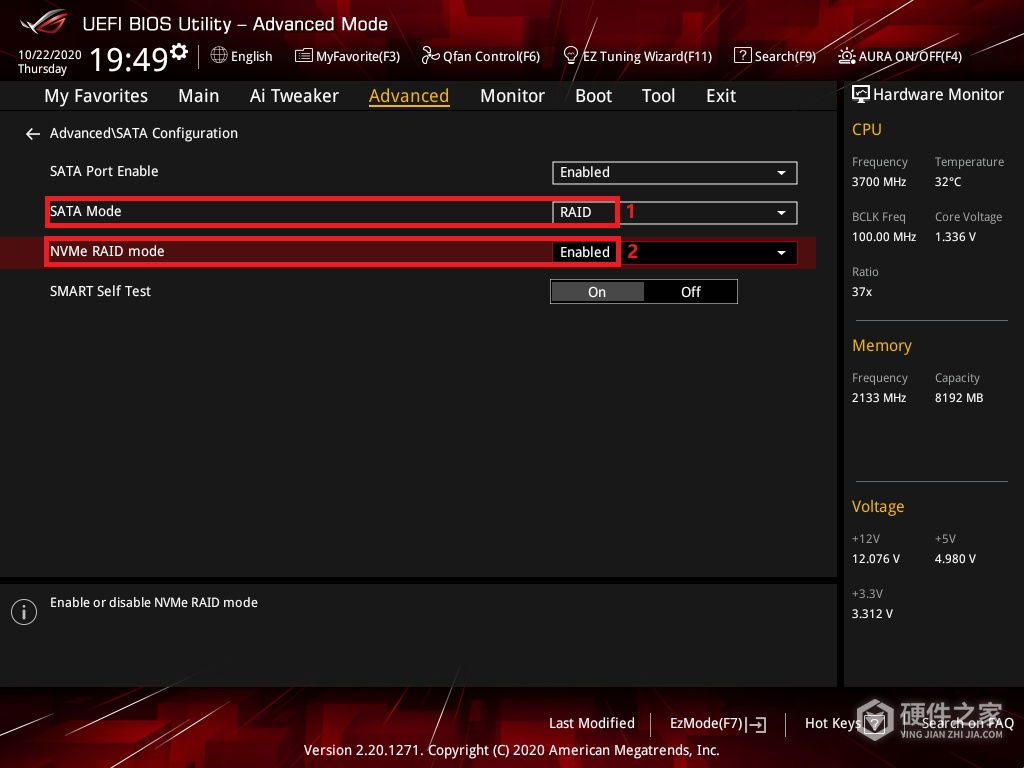Change language from English
Viewport: 1024px width, 768px height.
(251, 56)
